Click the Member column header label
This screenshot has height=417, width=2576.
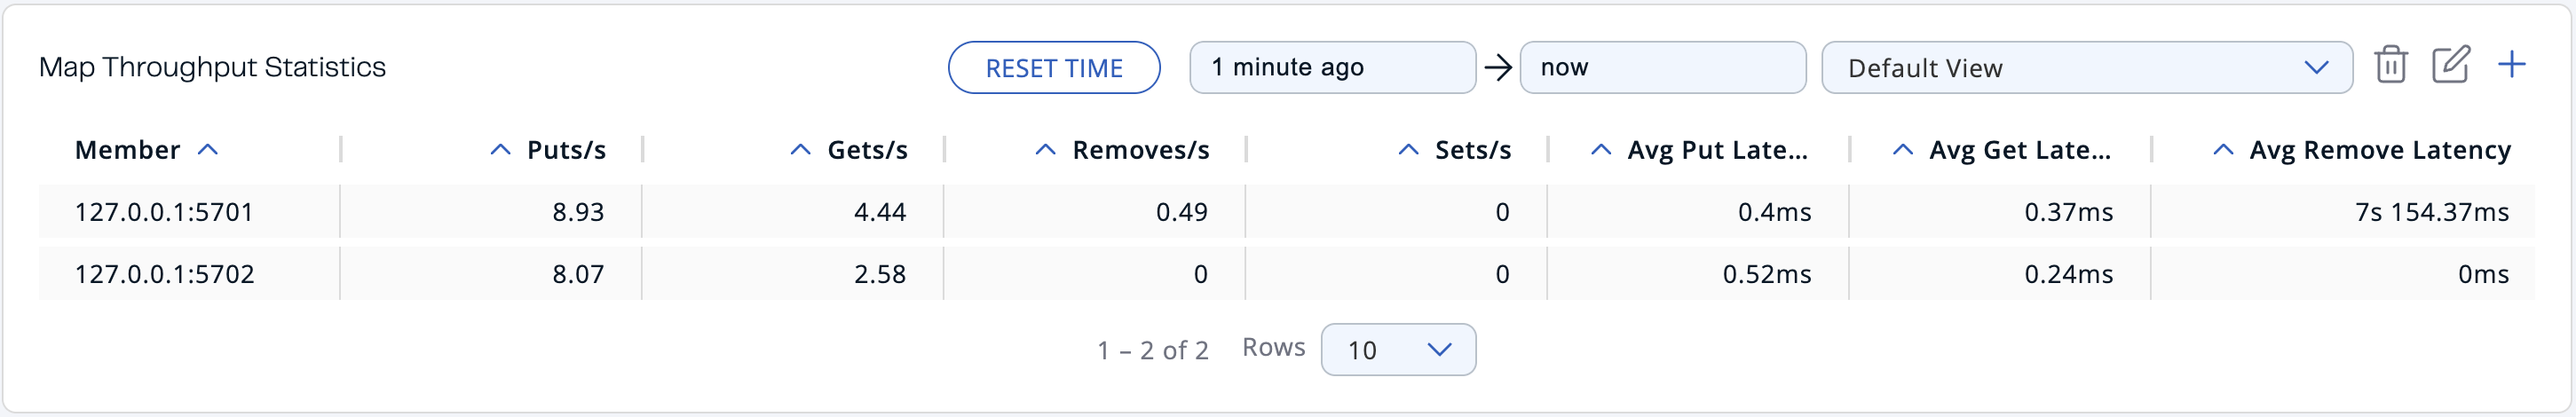(x=127, y=150)
